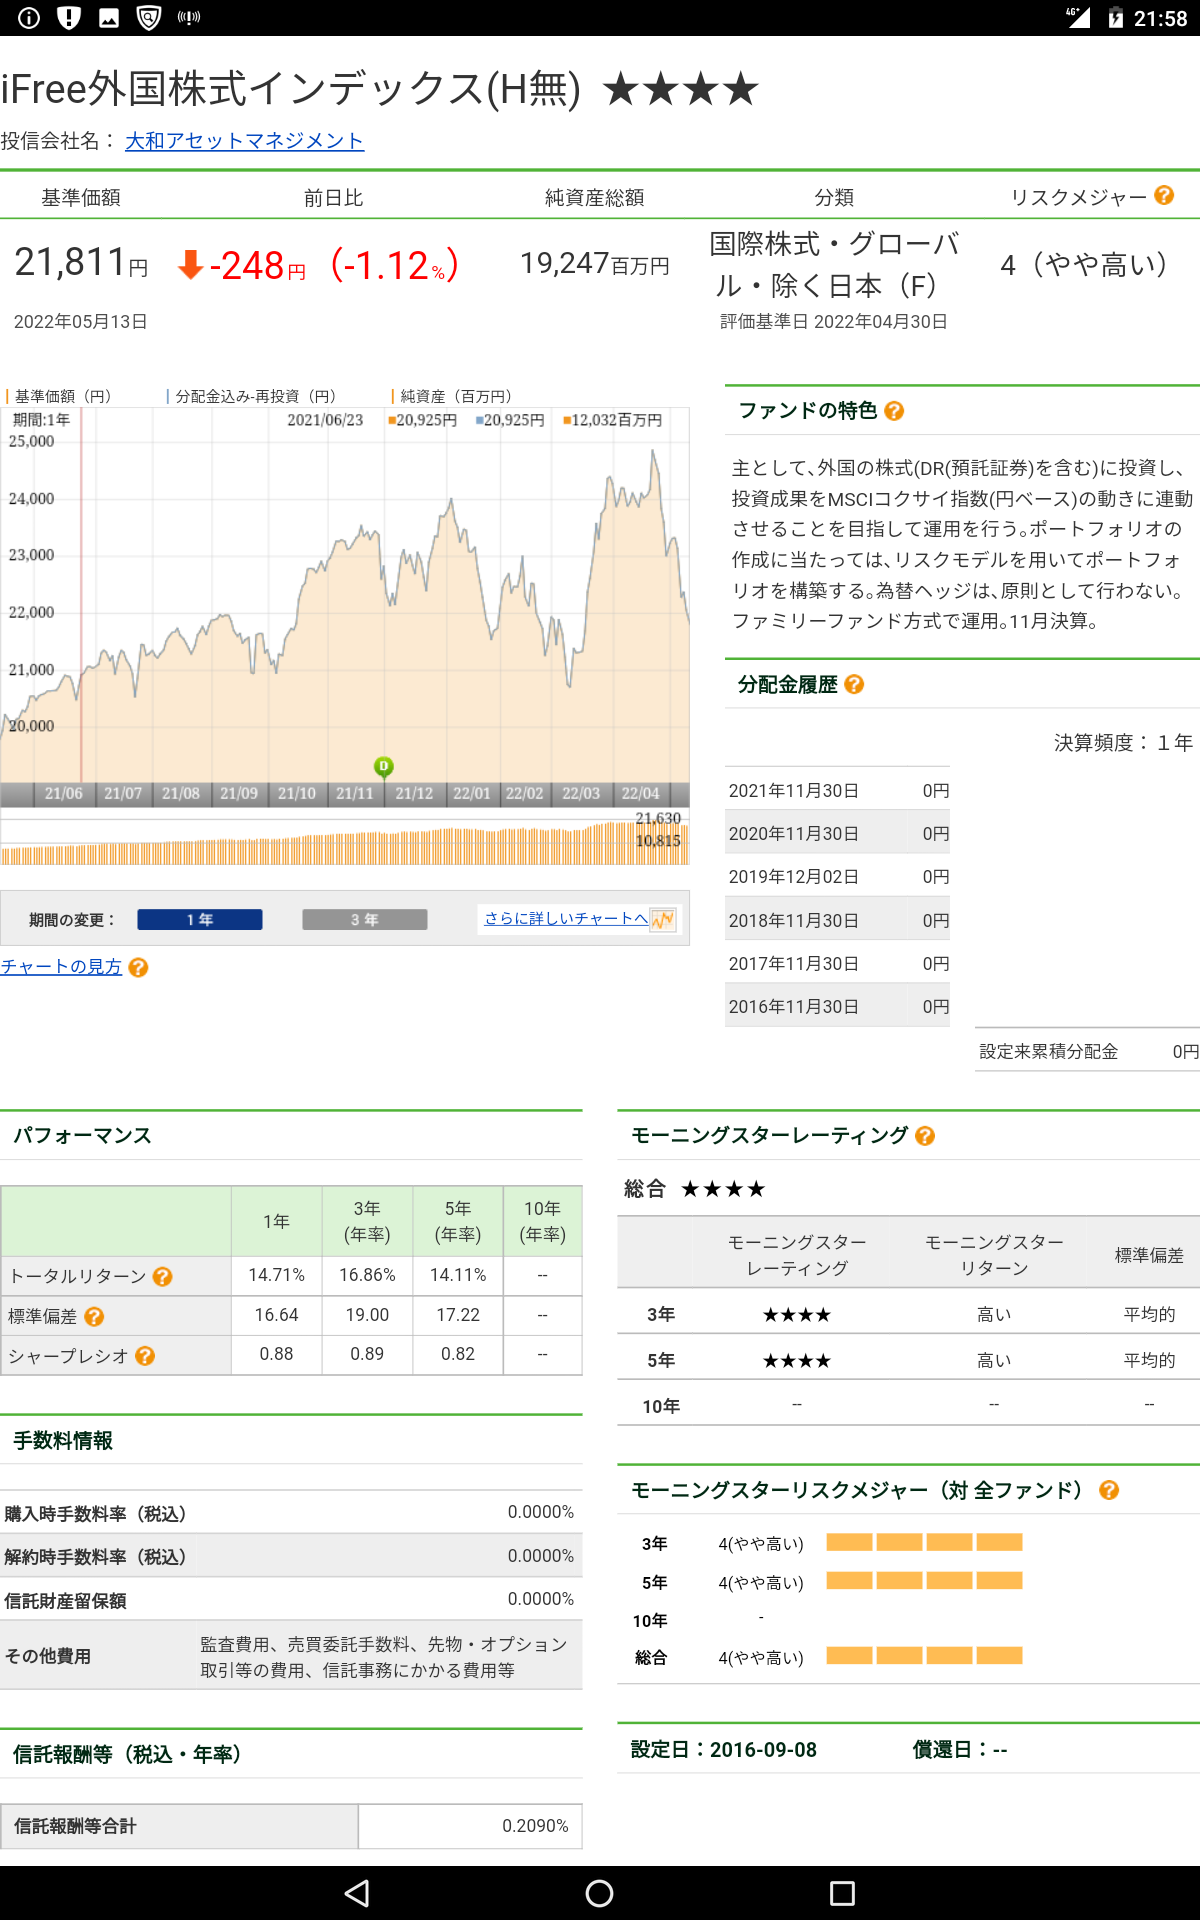Click the 21/06 month label on chart axis
Screen dimensions: 1200x1920
(63, 793)
